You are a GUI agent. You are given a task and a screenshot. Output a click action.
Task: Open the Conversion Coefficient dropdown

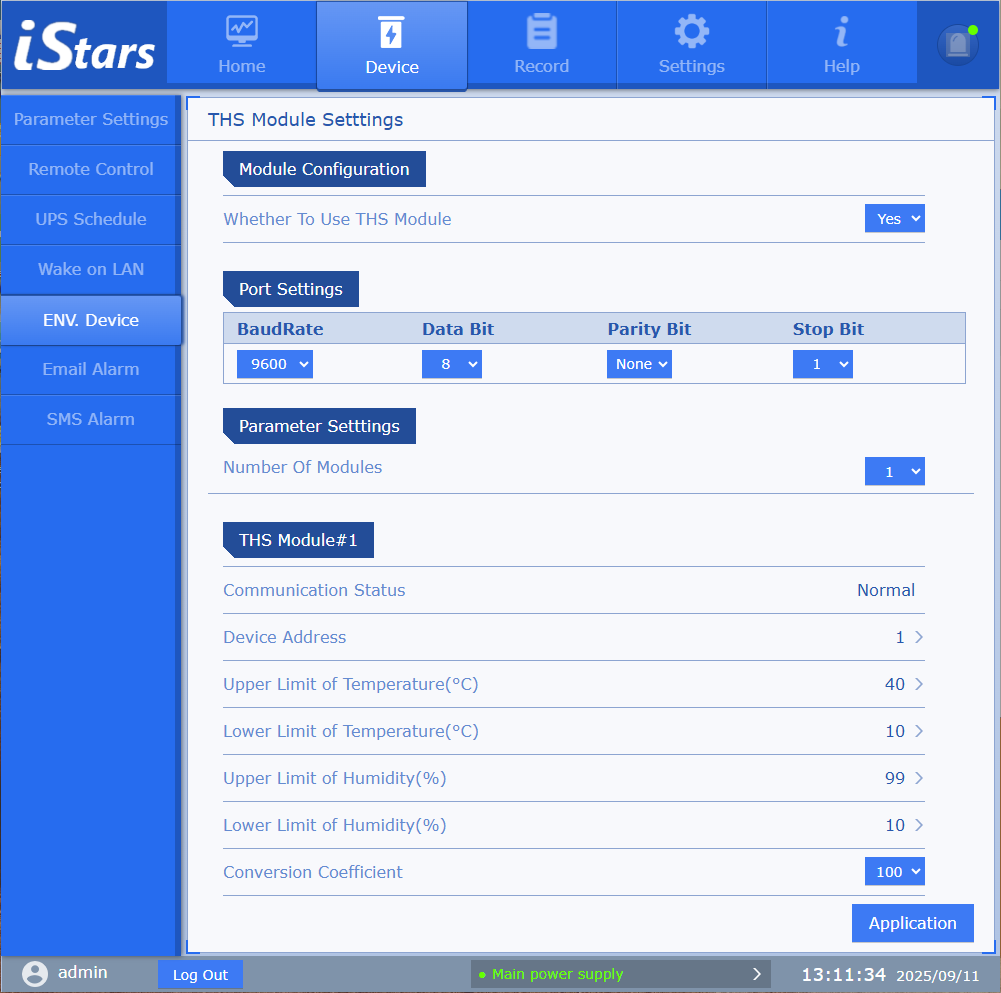pyautogui.click(x=894, y=872)
